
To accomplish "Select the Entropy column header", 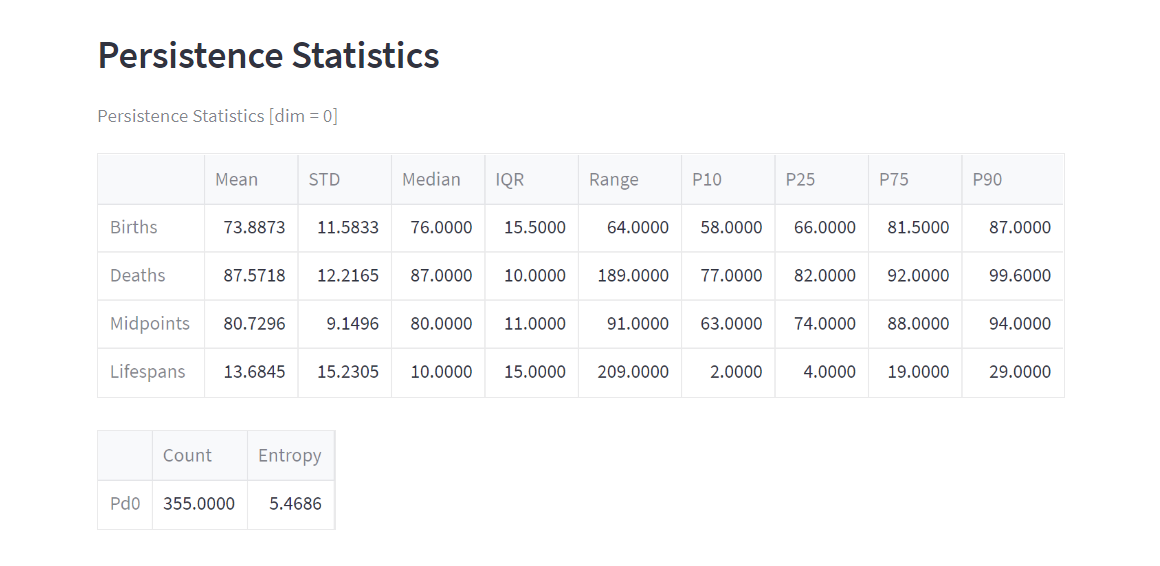I will coord(290,456).
